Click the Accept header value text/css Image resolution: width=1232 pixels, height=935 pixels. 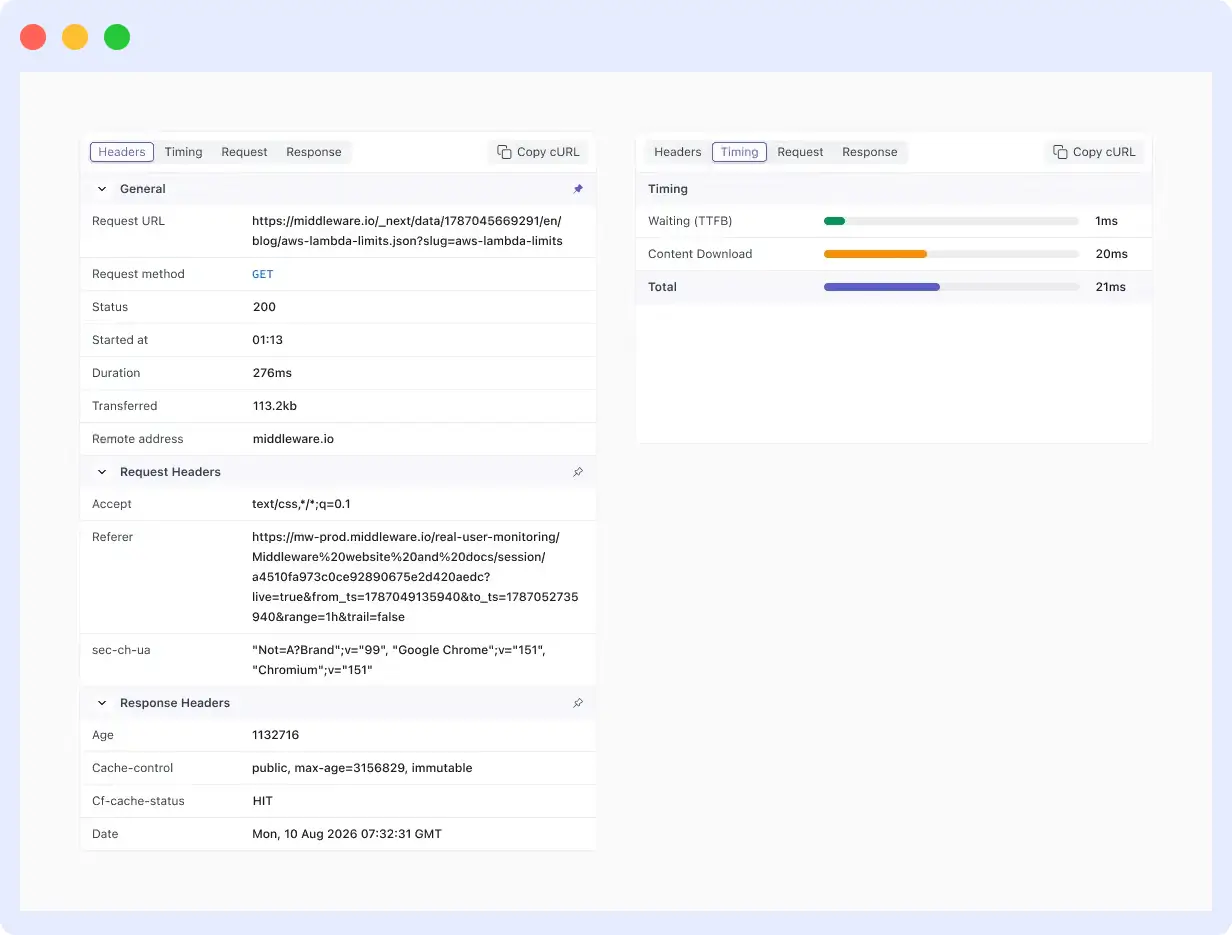coord(301,504)
